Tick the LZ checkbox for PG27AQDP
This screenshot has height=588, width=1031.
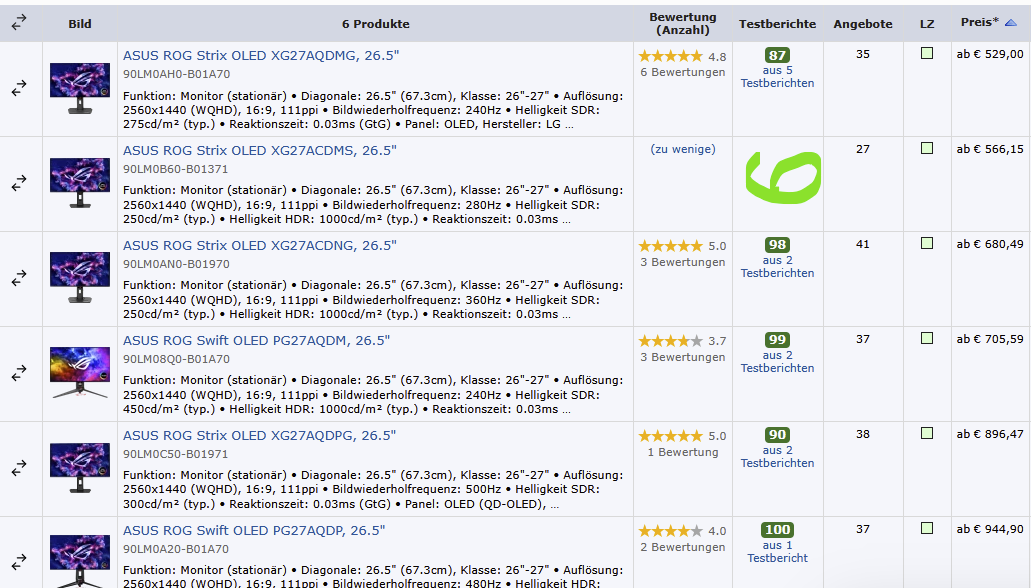coord(927,528)
